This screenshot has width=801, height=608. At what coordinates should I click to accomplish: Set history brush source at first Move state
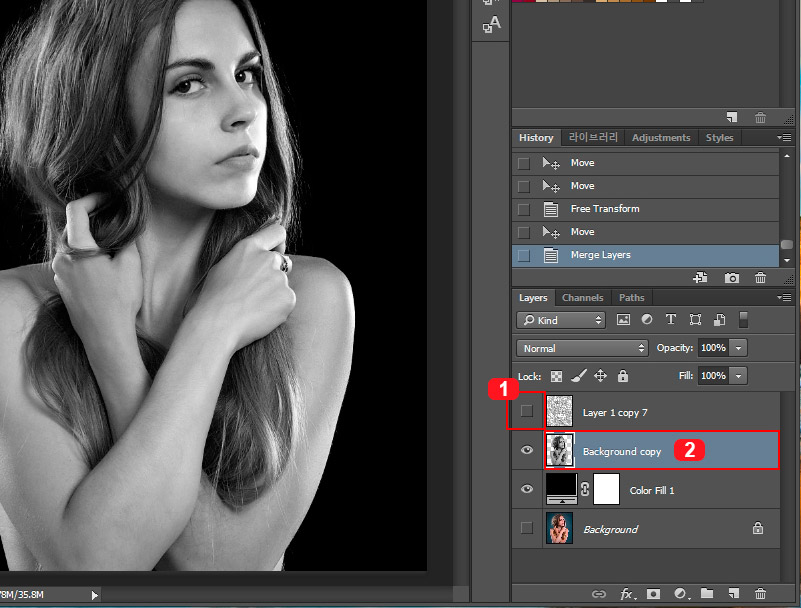coord(524,163)
